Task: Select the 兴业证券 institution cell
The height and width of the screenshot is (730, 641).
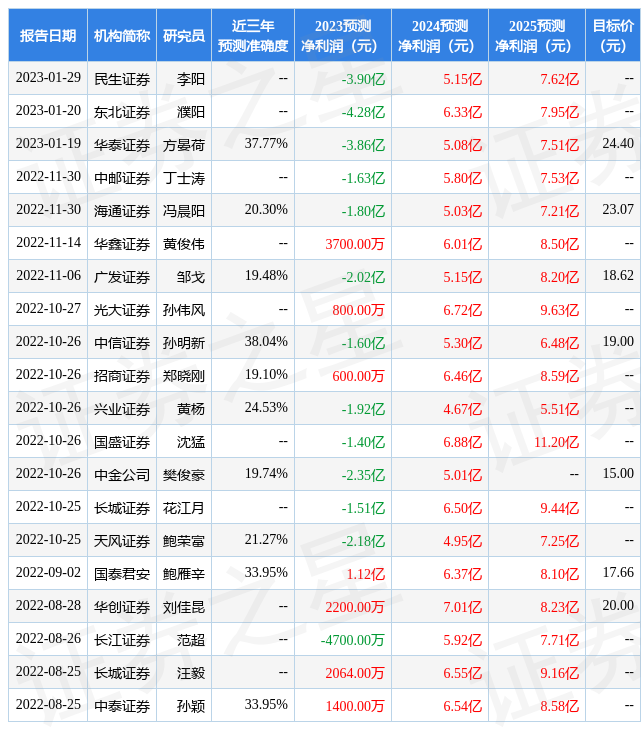Action: (122, 409)
